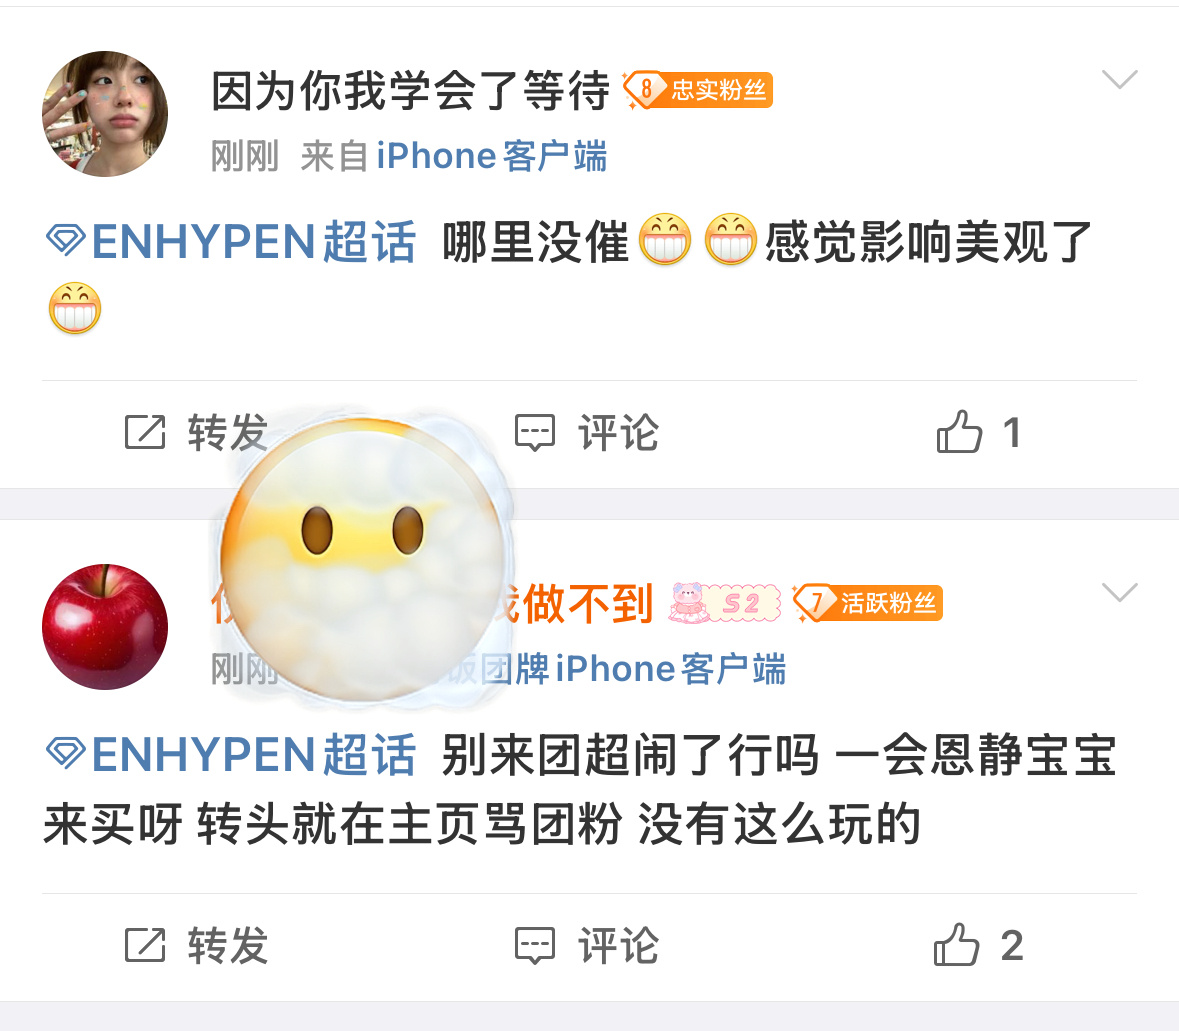Open ENHYPEN超话 link in first post
Image resolution: width=1179 pixels, height=1031 pixels.
pyautogui.click(x=230, y=242)
